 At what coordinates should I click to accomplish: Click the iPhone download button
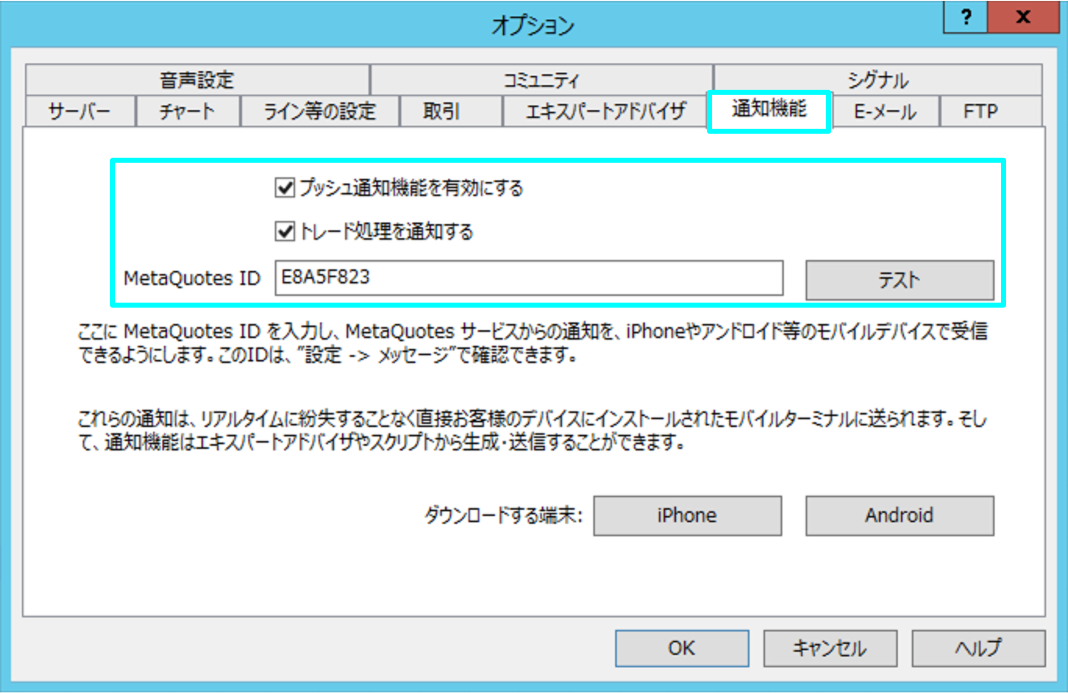[686, 516]
